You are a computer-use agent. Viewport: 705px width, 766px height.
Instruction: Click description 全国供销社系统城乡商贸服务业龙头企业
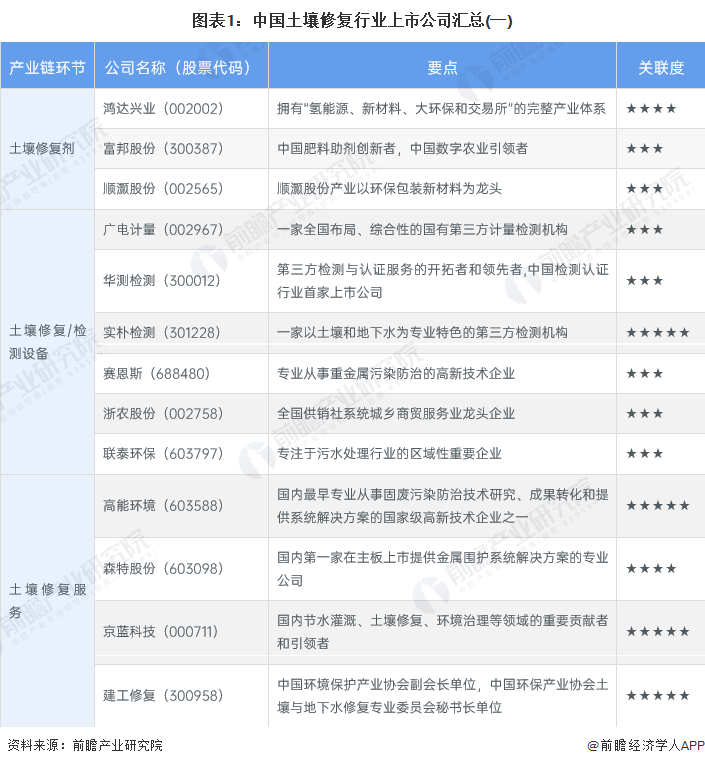396,414
